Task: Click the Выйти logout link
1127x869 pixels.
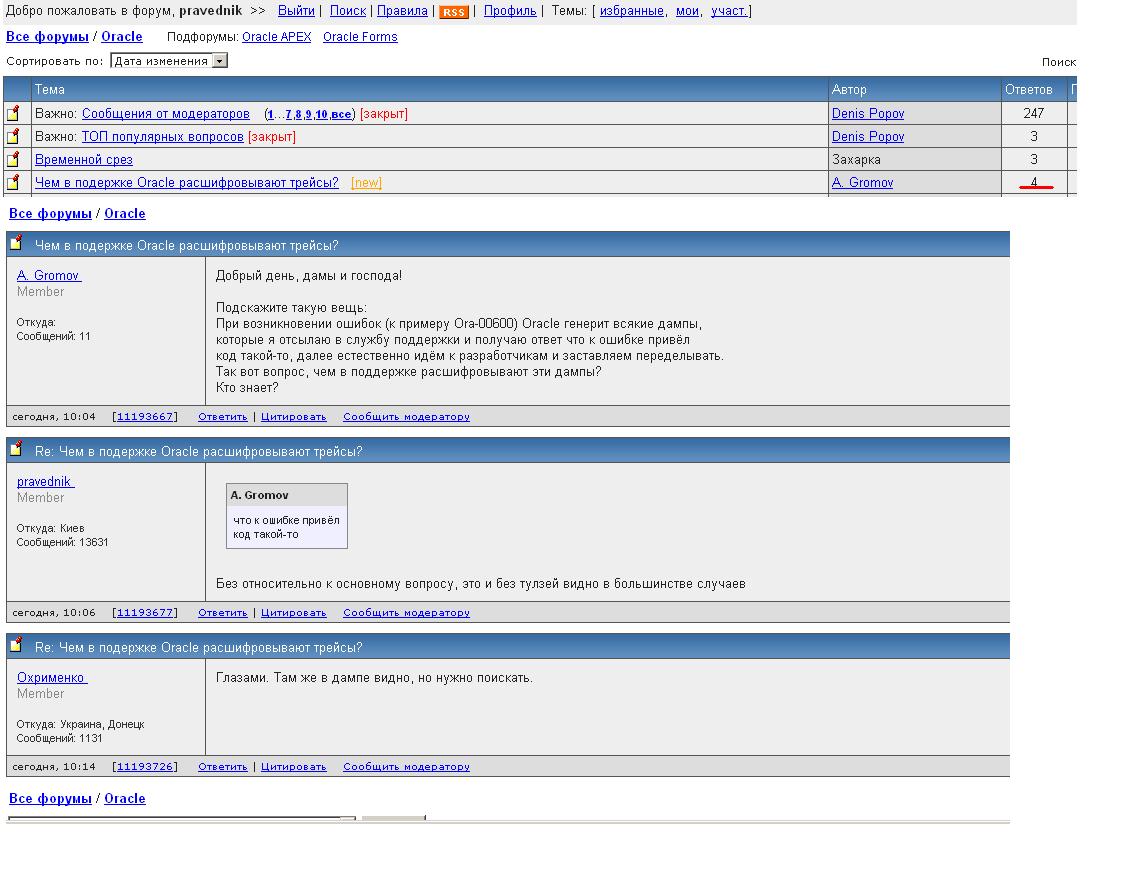Action: [295, 11]
